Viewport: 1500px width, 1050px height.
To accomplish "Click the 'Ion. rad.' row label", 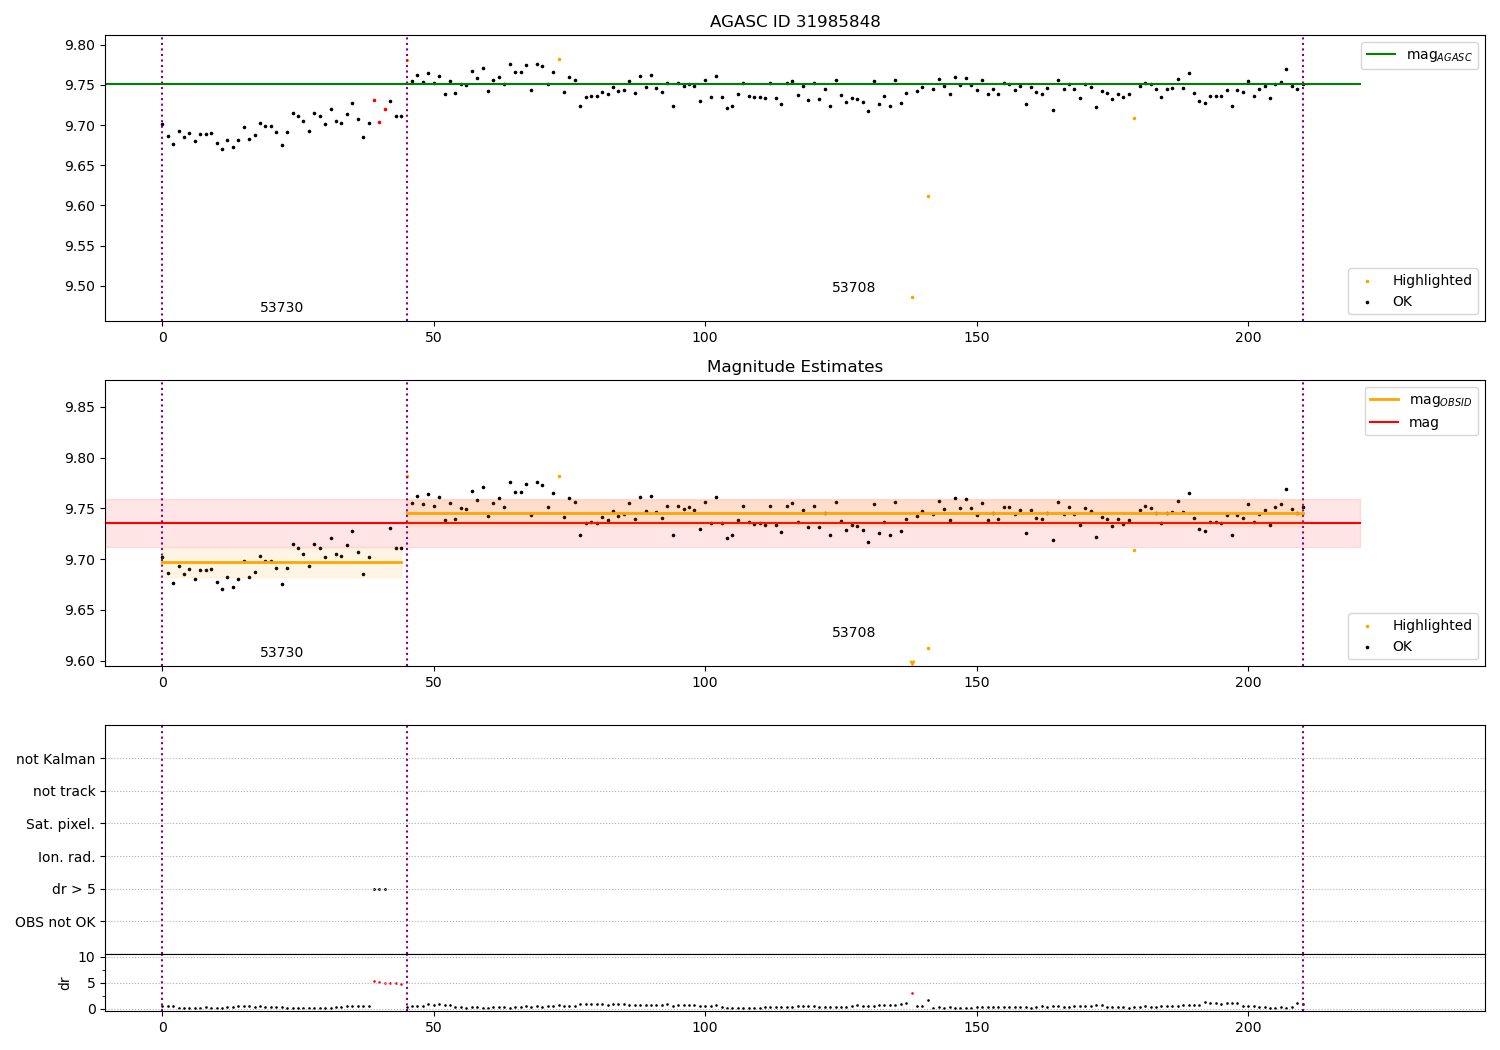I will (x=67, y=857).
